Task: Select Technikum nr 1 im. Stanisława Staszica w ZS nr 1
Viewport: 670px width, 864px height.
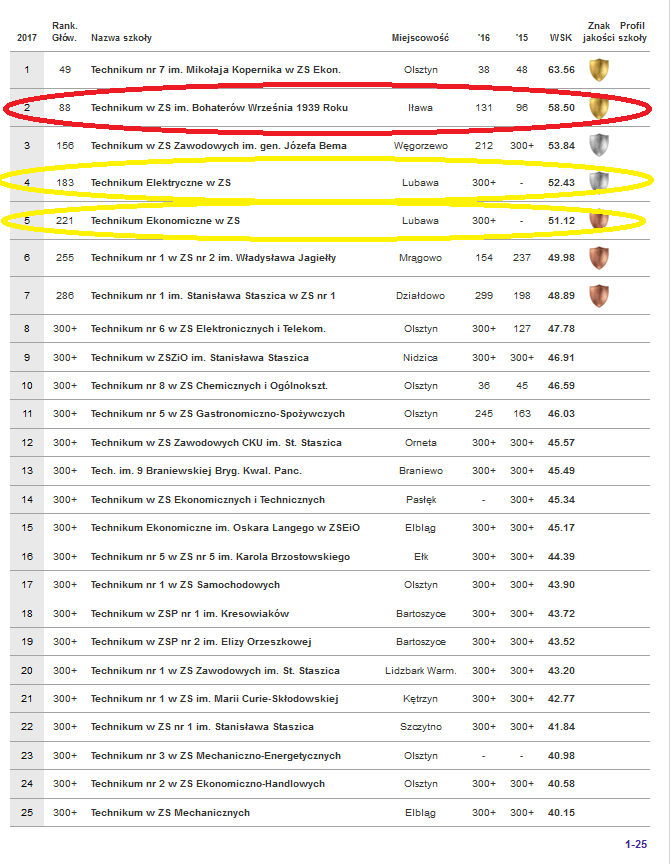Action: click(213, 296)
